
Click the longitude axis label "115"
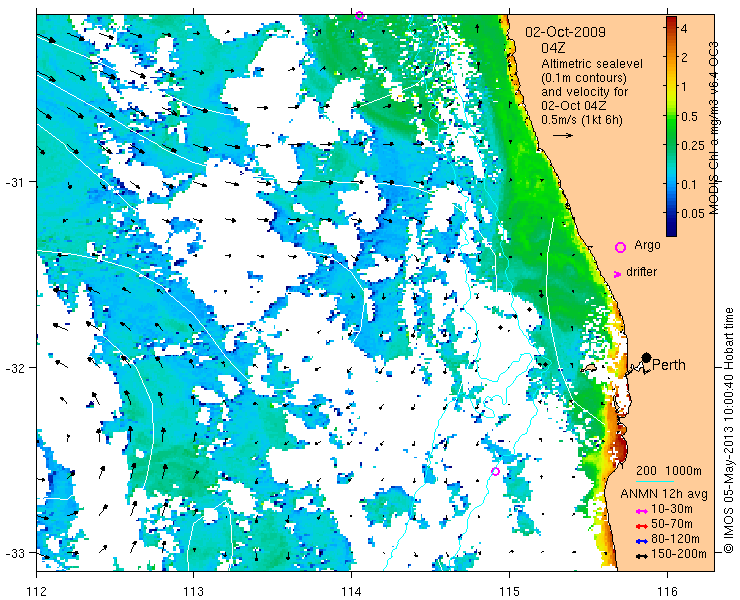[509, 591]
